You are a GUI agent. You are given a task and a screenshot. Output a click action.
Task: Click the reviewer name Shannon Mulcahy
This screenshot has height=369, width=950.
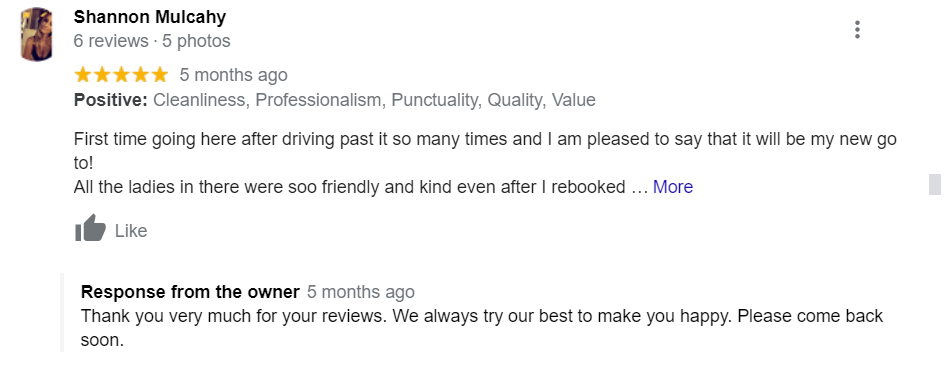[150, 17]
